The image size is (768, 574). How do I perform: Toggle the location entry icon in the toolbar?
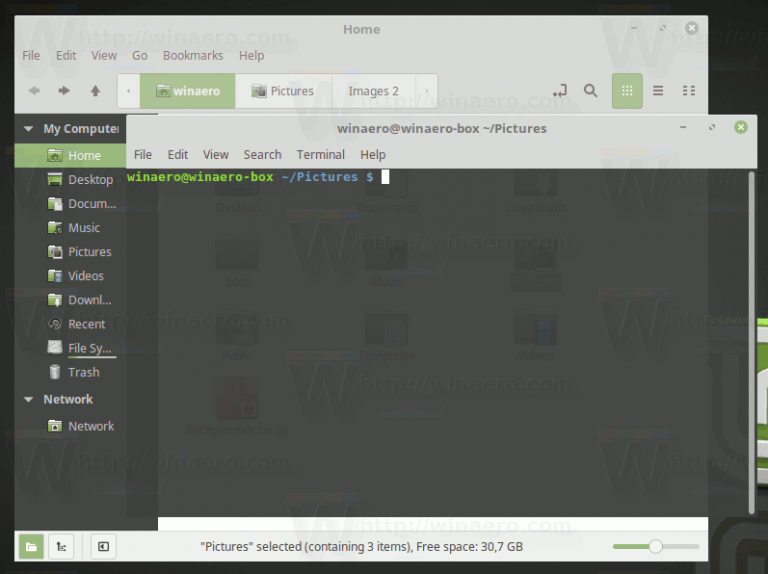(x=560, y=91)
